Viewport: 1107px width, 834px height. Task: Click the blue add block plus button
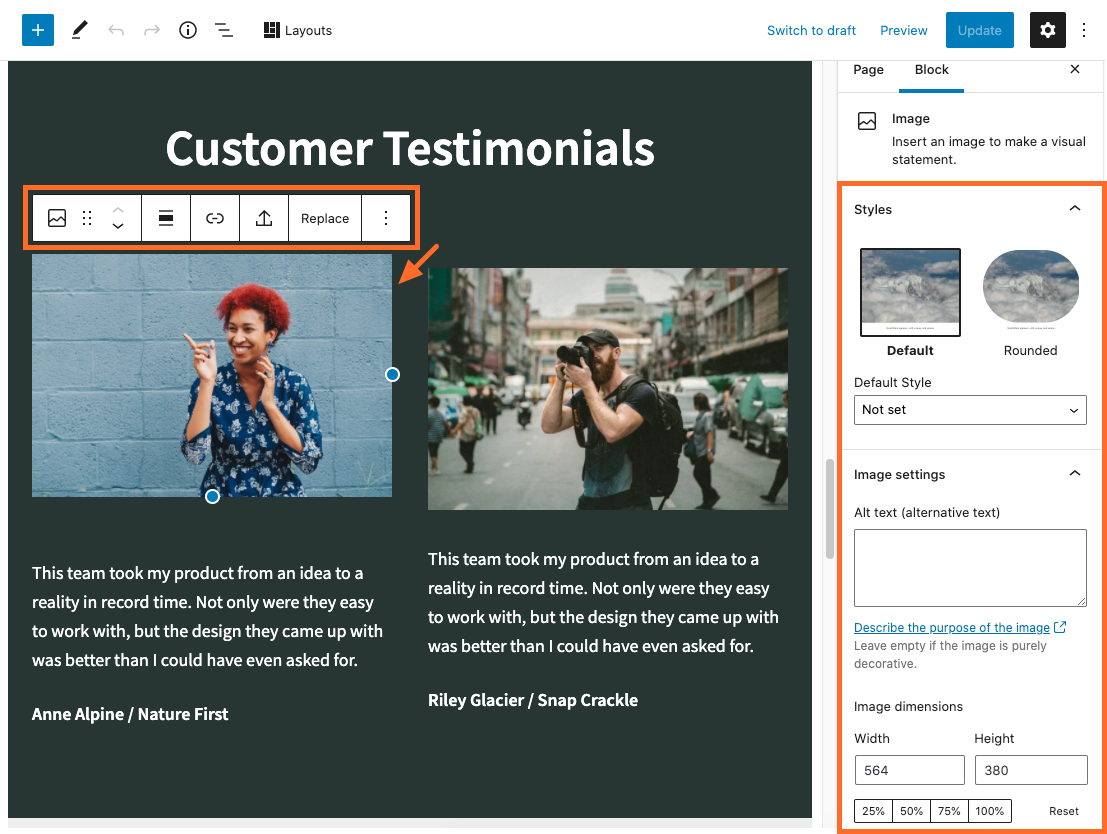coord(38,30)
